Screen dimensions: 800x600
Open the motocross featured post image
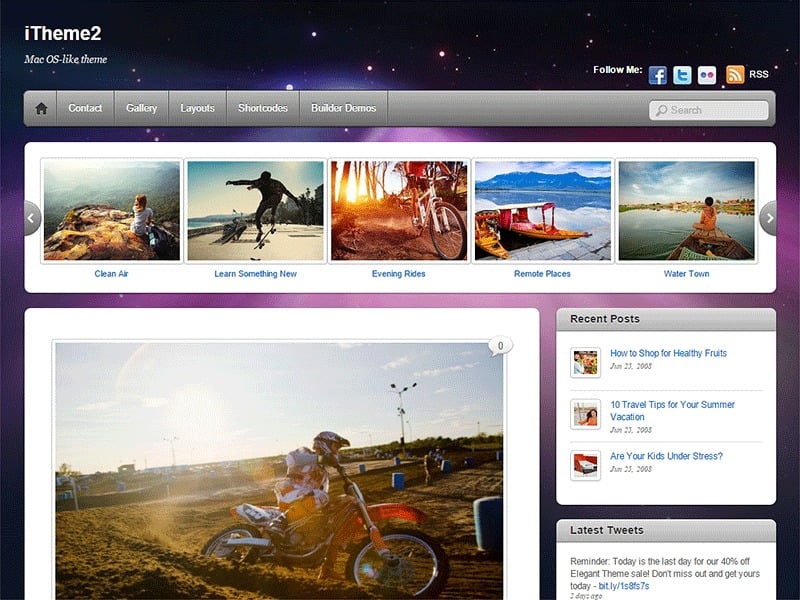tap(279, 470)
